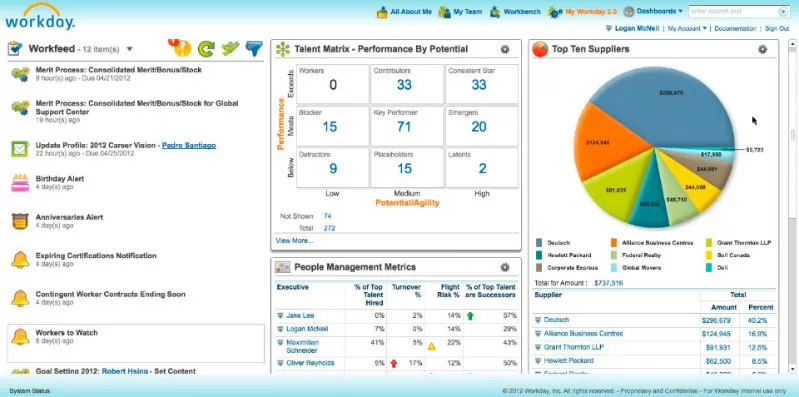Screen dimensions: 799x397
Task: Click the Workfeed clipboard icon
Action: click(x=15, y=49)
